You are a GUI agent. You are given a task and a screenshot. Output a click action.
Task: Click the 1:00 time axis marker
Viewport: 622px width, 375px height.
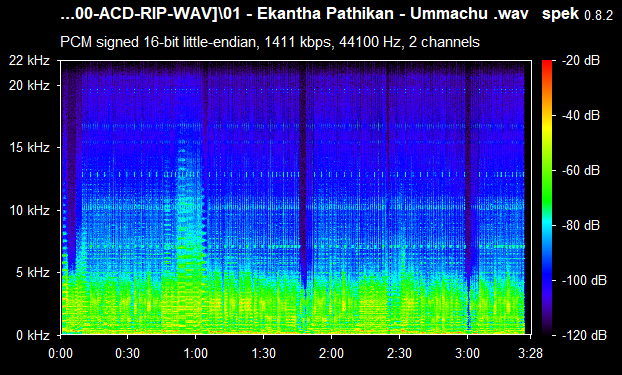[196, 353]
